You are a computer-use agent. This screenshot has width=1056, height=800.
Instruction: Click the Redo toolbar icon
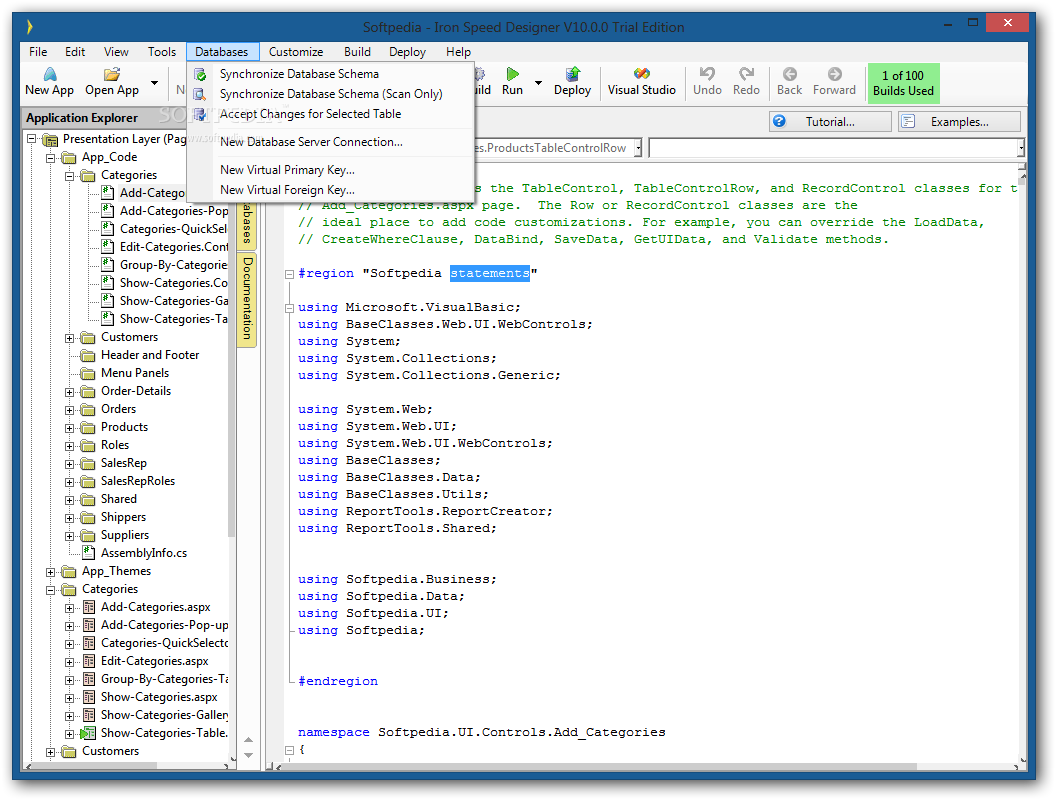click(x=746, y=74)
